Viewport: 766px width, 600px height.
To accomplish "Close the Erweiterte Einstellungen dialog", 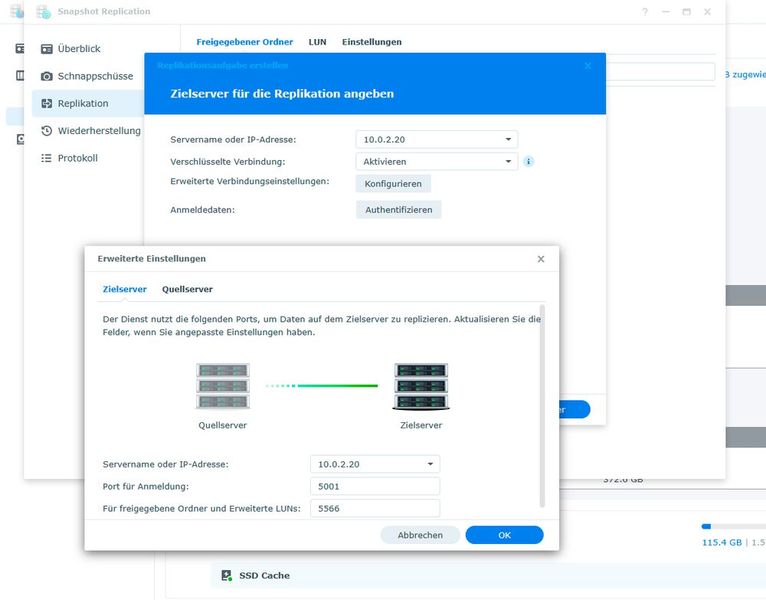I will click(541, 259).
